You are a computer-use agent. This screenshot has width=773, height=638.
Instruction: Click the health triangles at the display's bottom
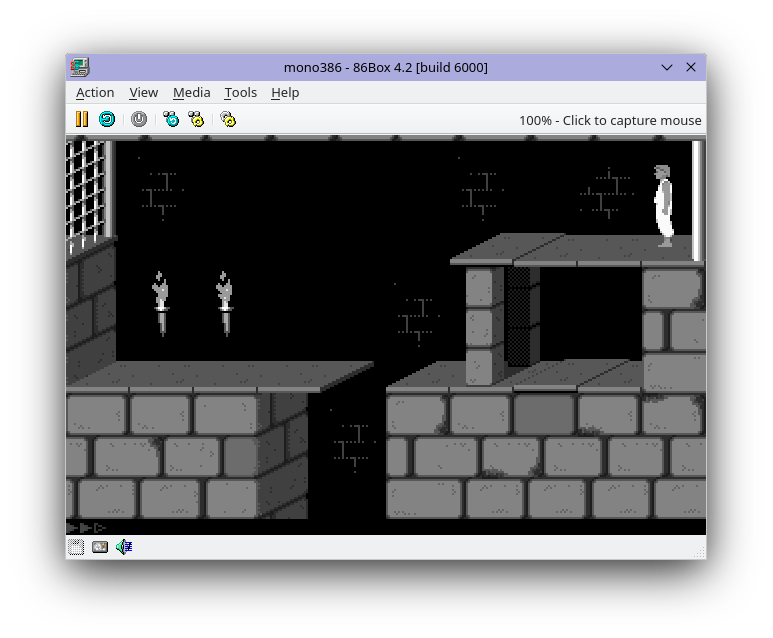(86, 528)
